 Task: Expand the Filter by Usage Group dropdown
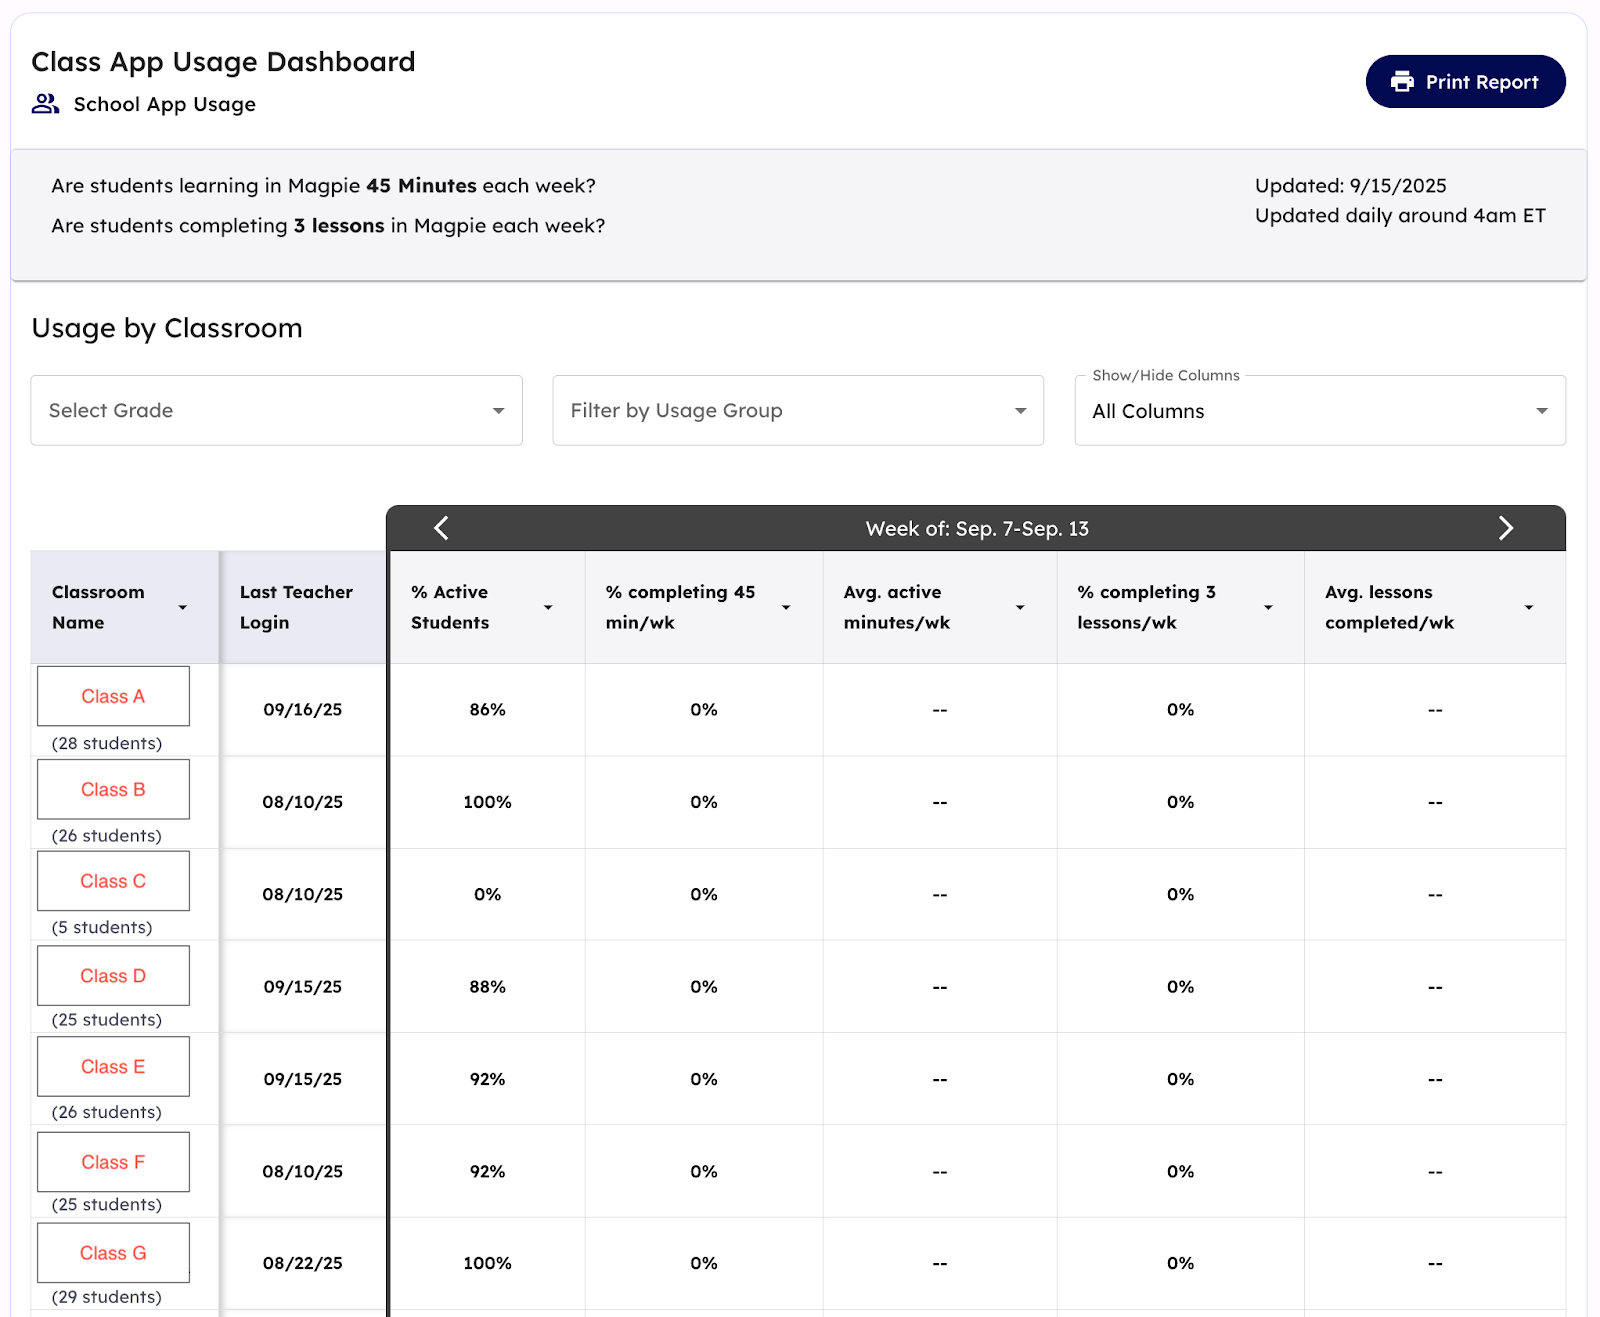pos(797,411)
